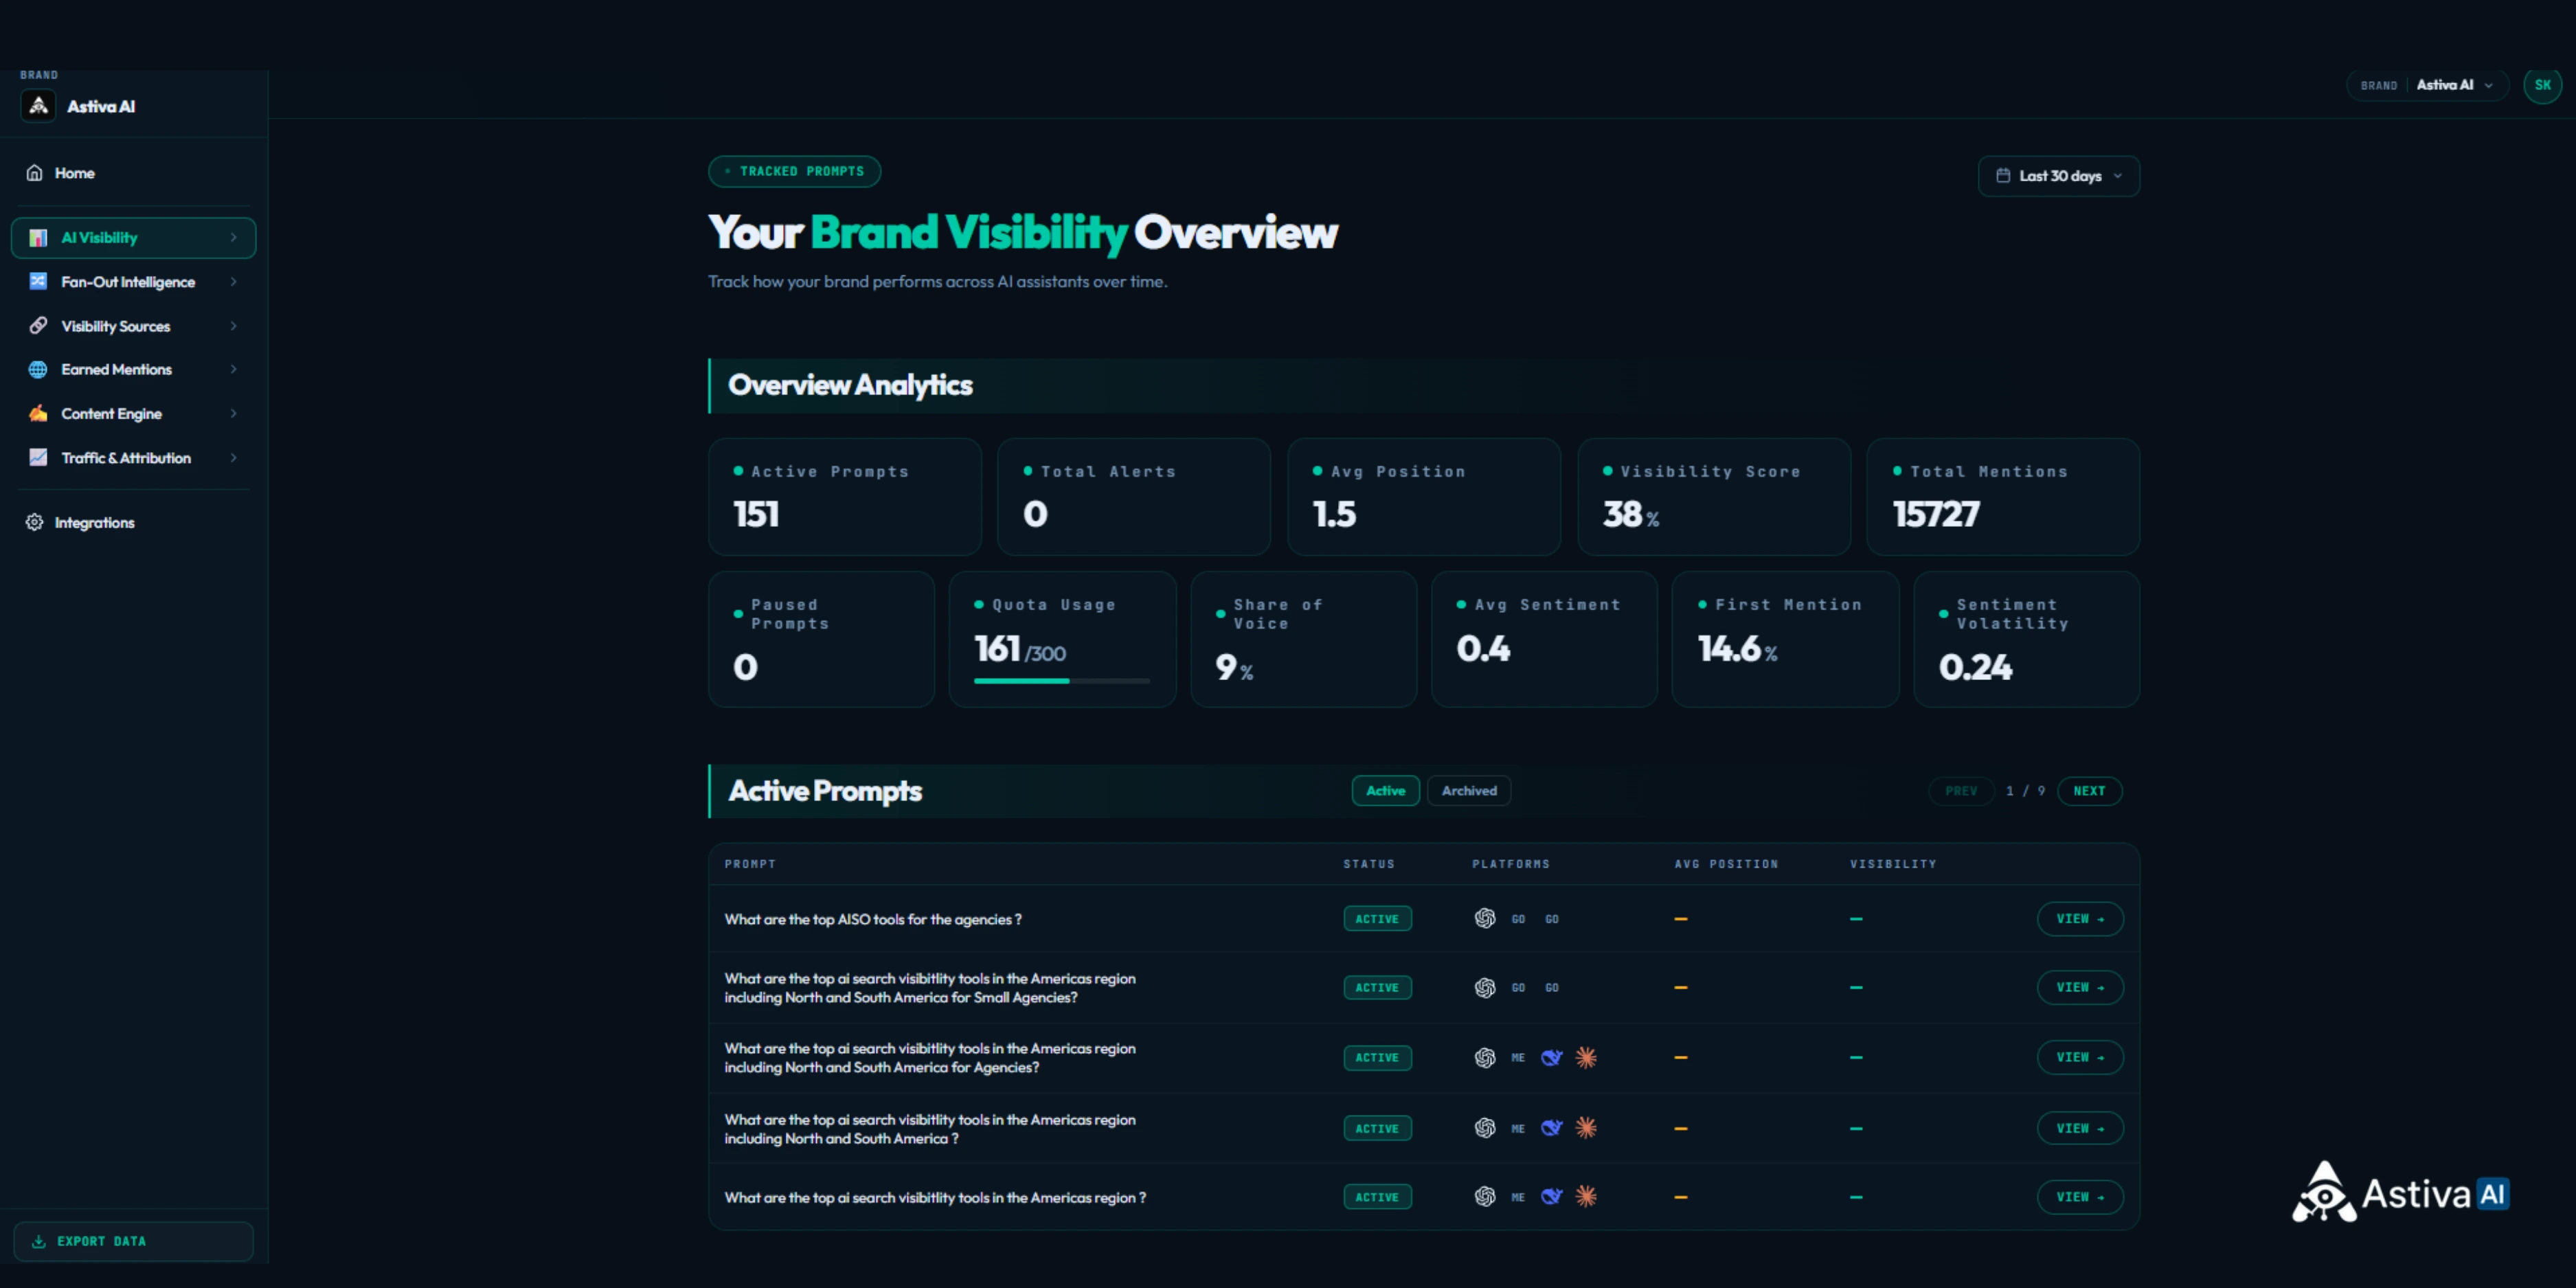The width and height of the screenshot is (2576, 1288).
Task: Click the Earned Mentions globe icon
Action: click(x=38, y=370)
